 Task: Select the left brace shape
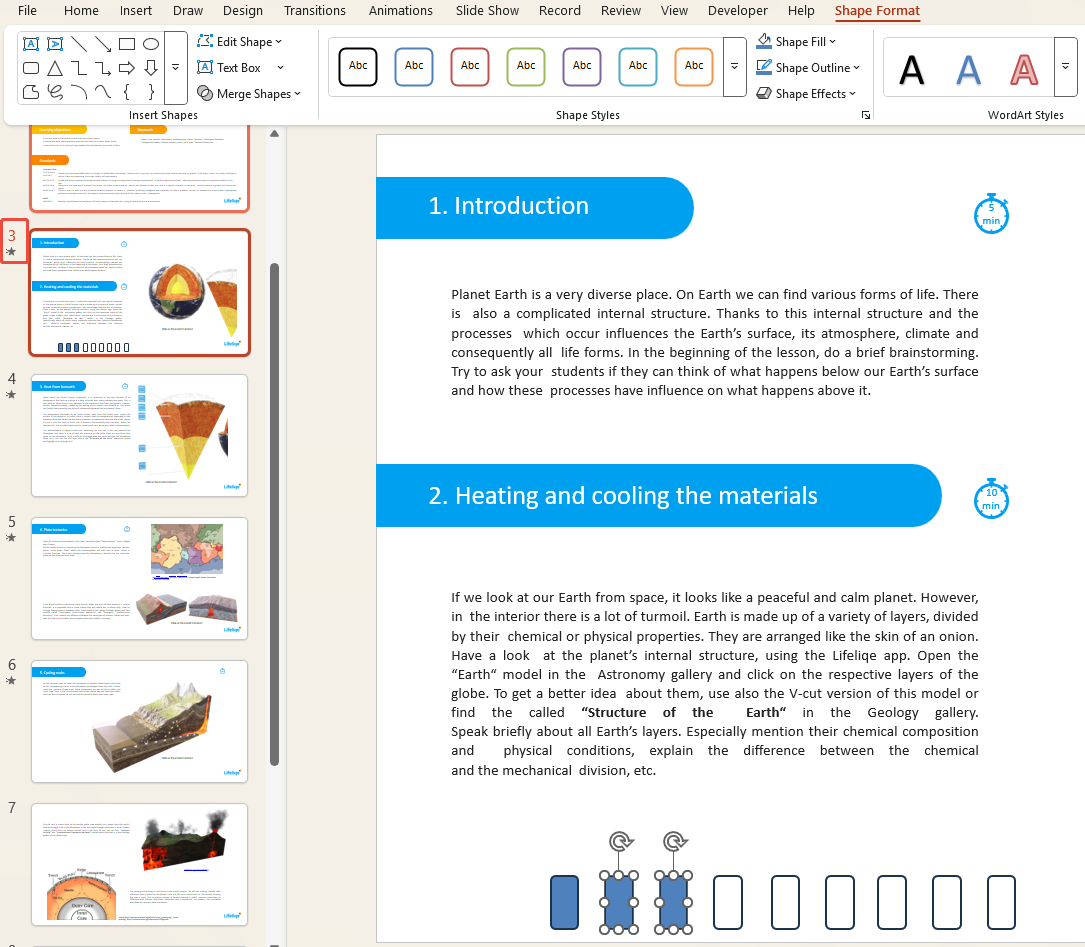(x=126, y=91)
